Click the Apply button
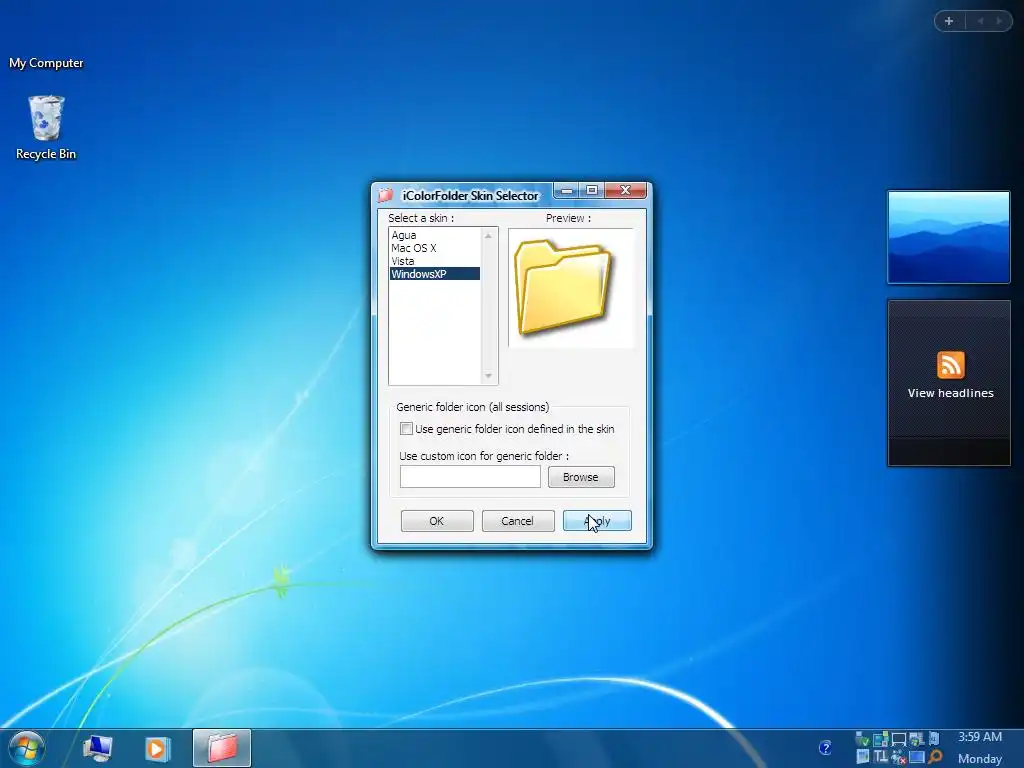Viewport: 1024px width, 768px height. click(597, 521)
